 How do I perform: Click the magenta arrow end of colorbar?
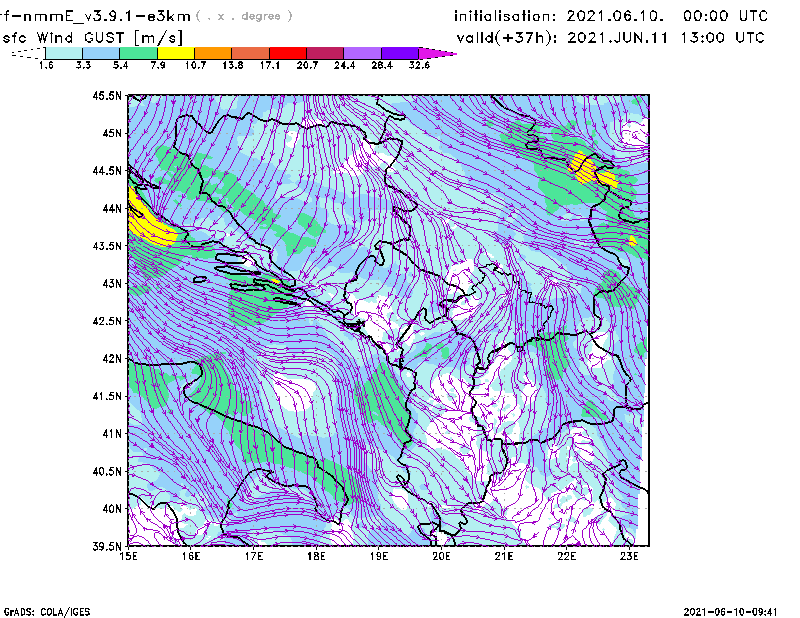(x=437, y=53)
